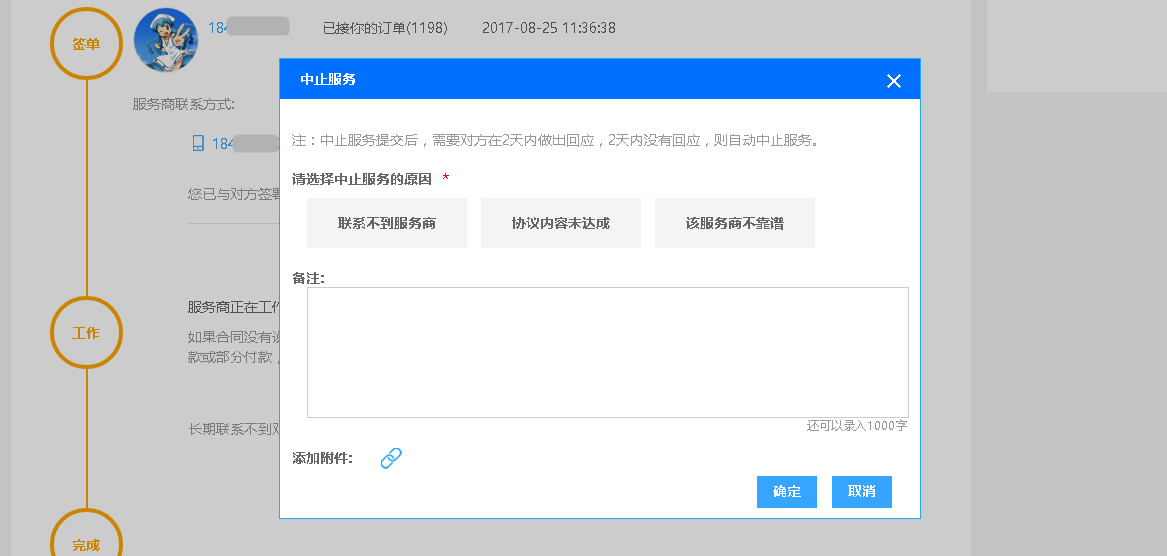Select the 完成 step circle

pyautogui.click(x=86, y=540)
